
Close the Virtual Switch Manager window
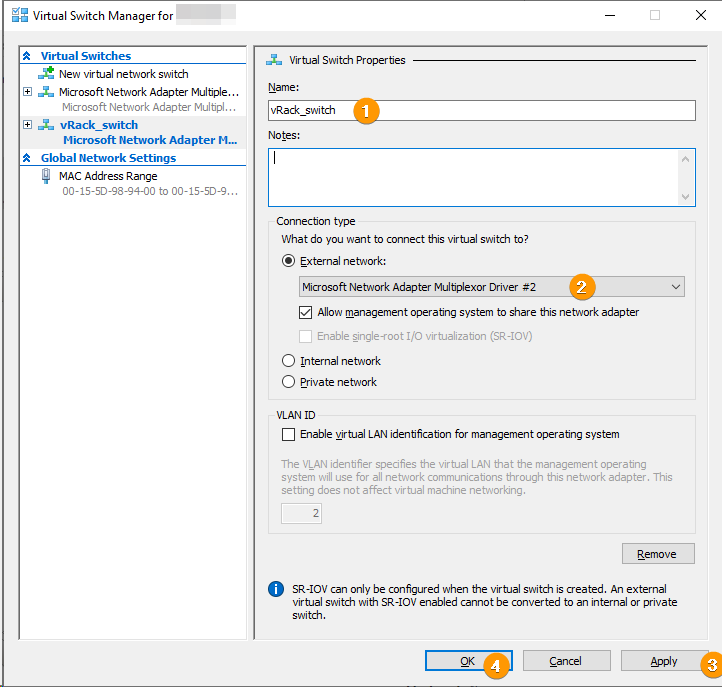(701, 15)
